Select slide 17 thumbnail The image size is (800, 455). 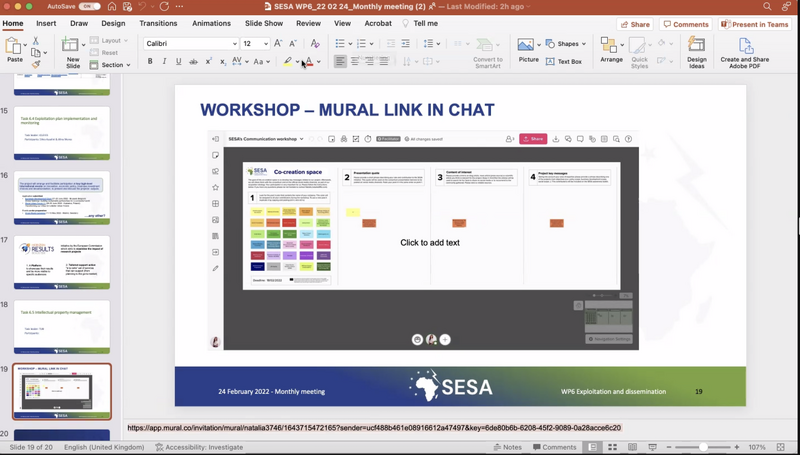click(x=62, y=262)
